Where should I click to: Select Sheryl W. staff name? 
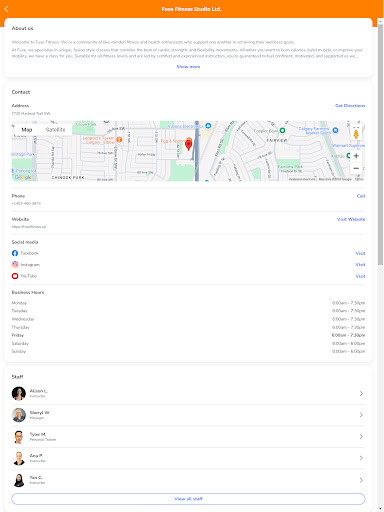click(40, 413)
